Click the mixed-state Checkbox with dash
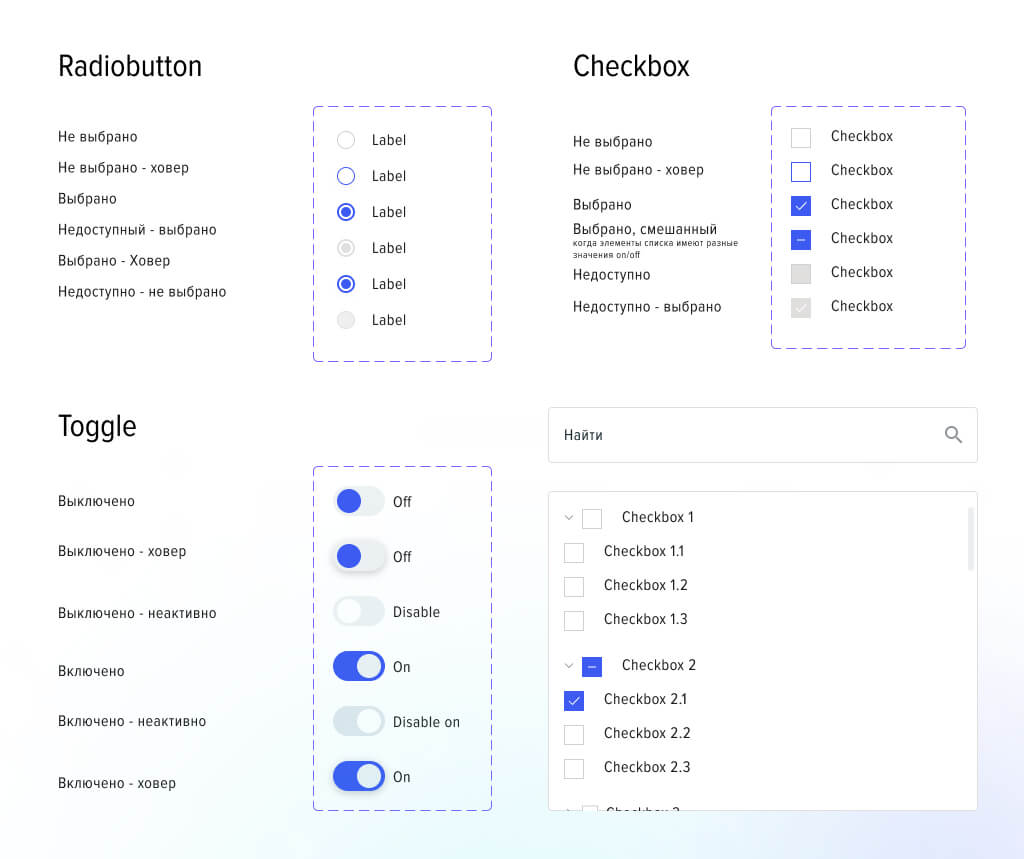 800,238
